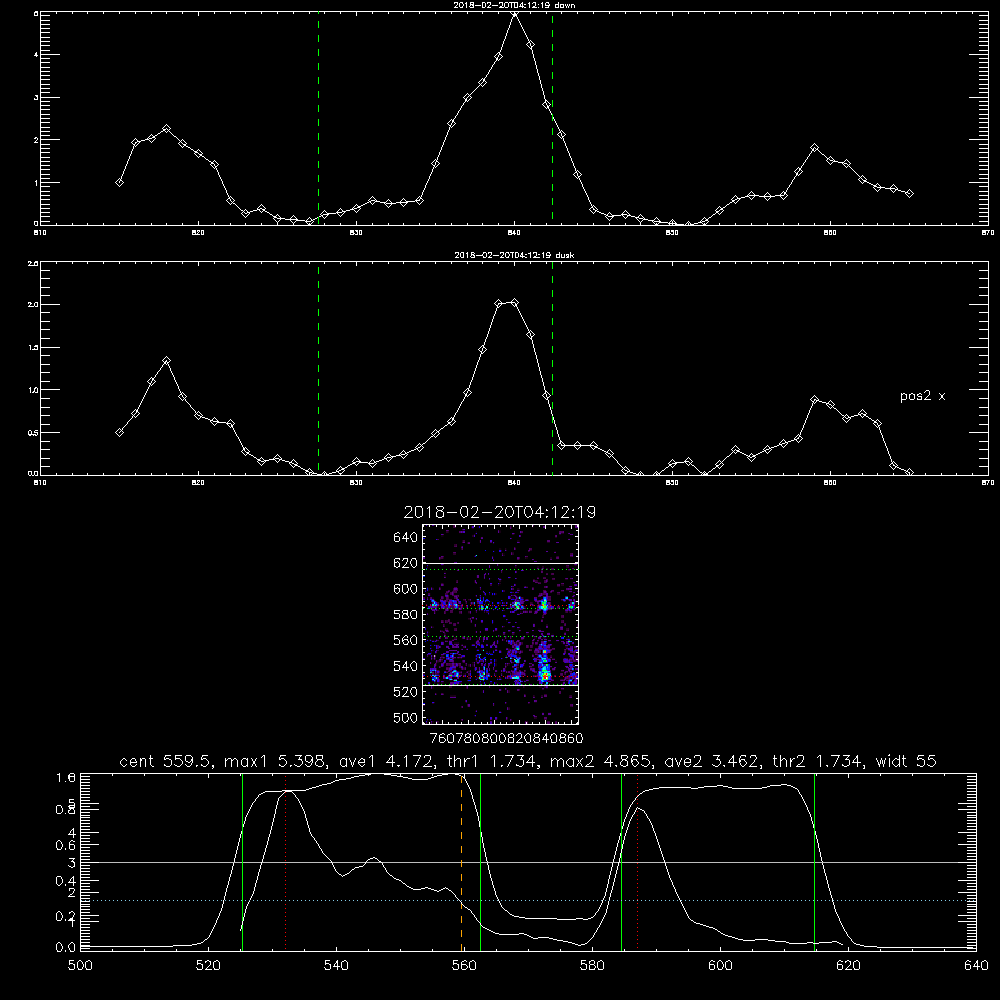Viewport: 1000px width, 1000px height.
Task: Click the x-axis label '600' of the bottom plot
Action: pyautogui.click(x=721, y=966)
